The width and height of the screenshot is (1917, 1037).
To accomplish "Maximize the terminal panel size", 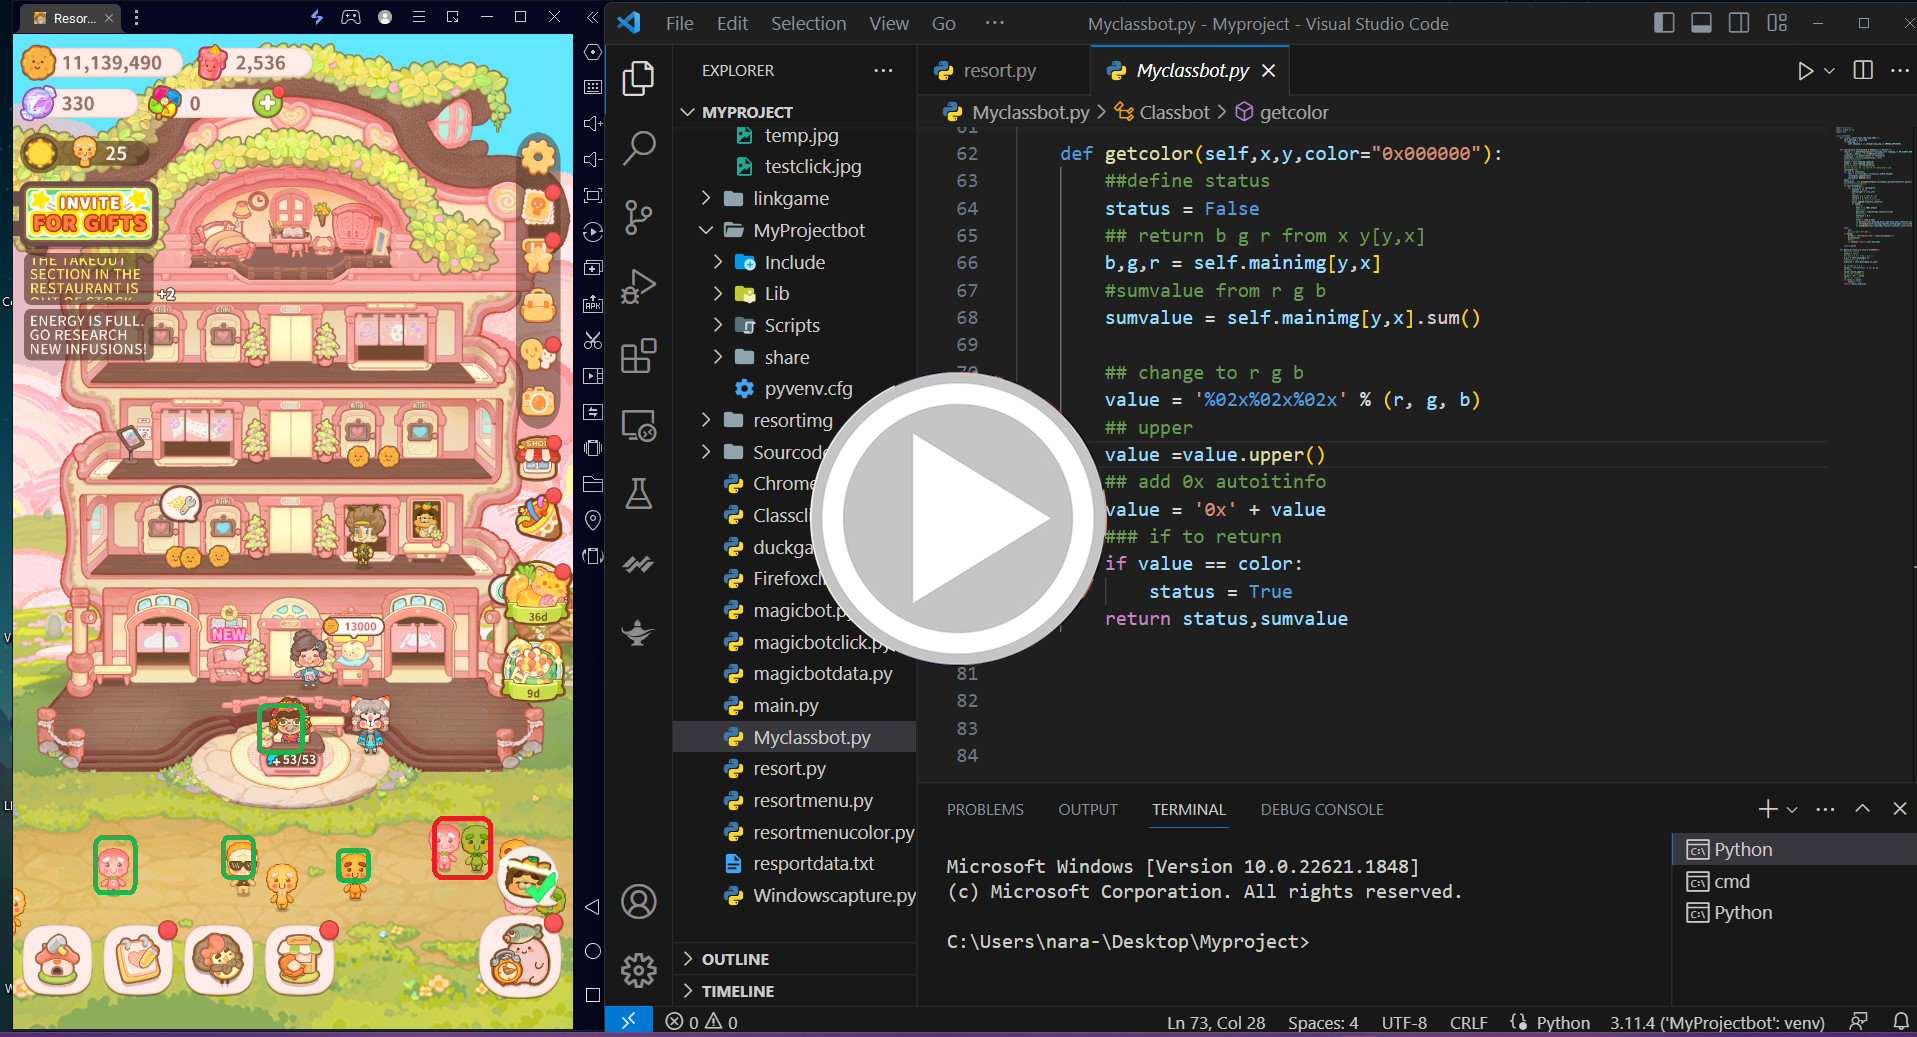I will 1862,809.
